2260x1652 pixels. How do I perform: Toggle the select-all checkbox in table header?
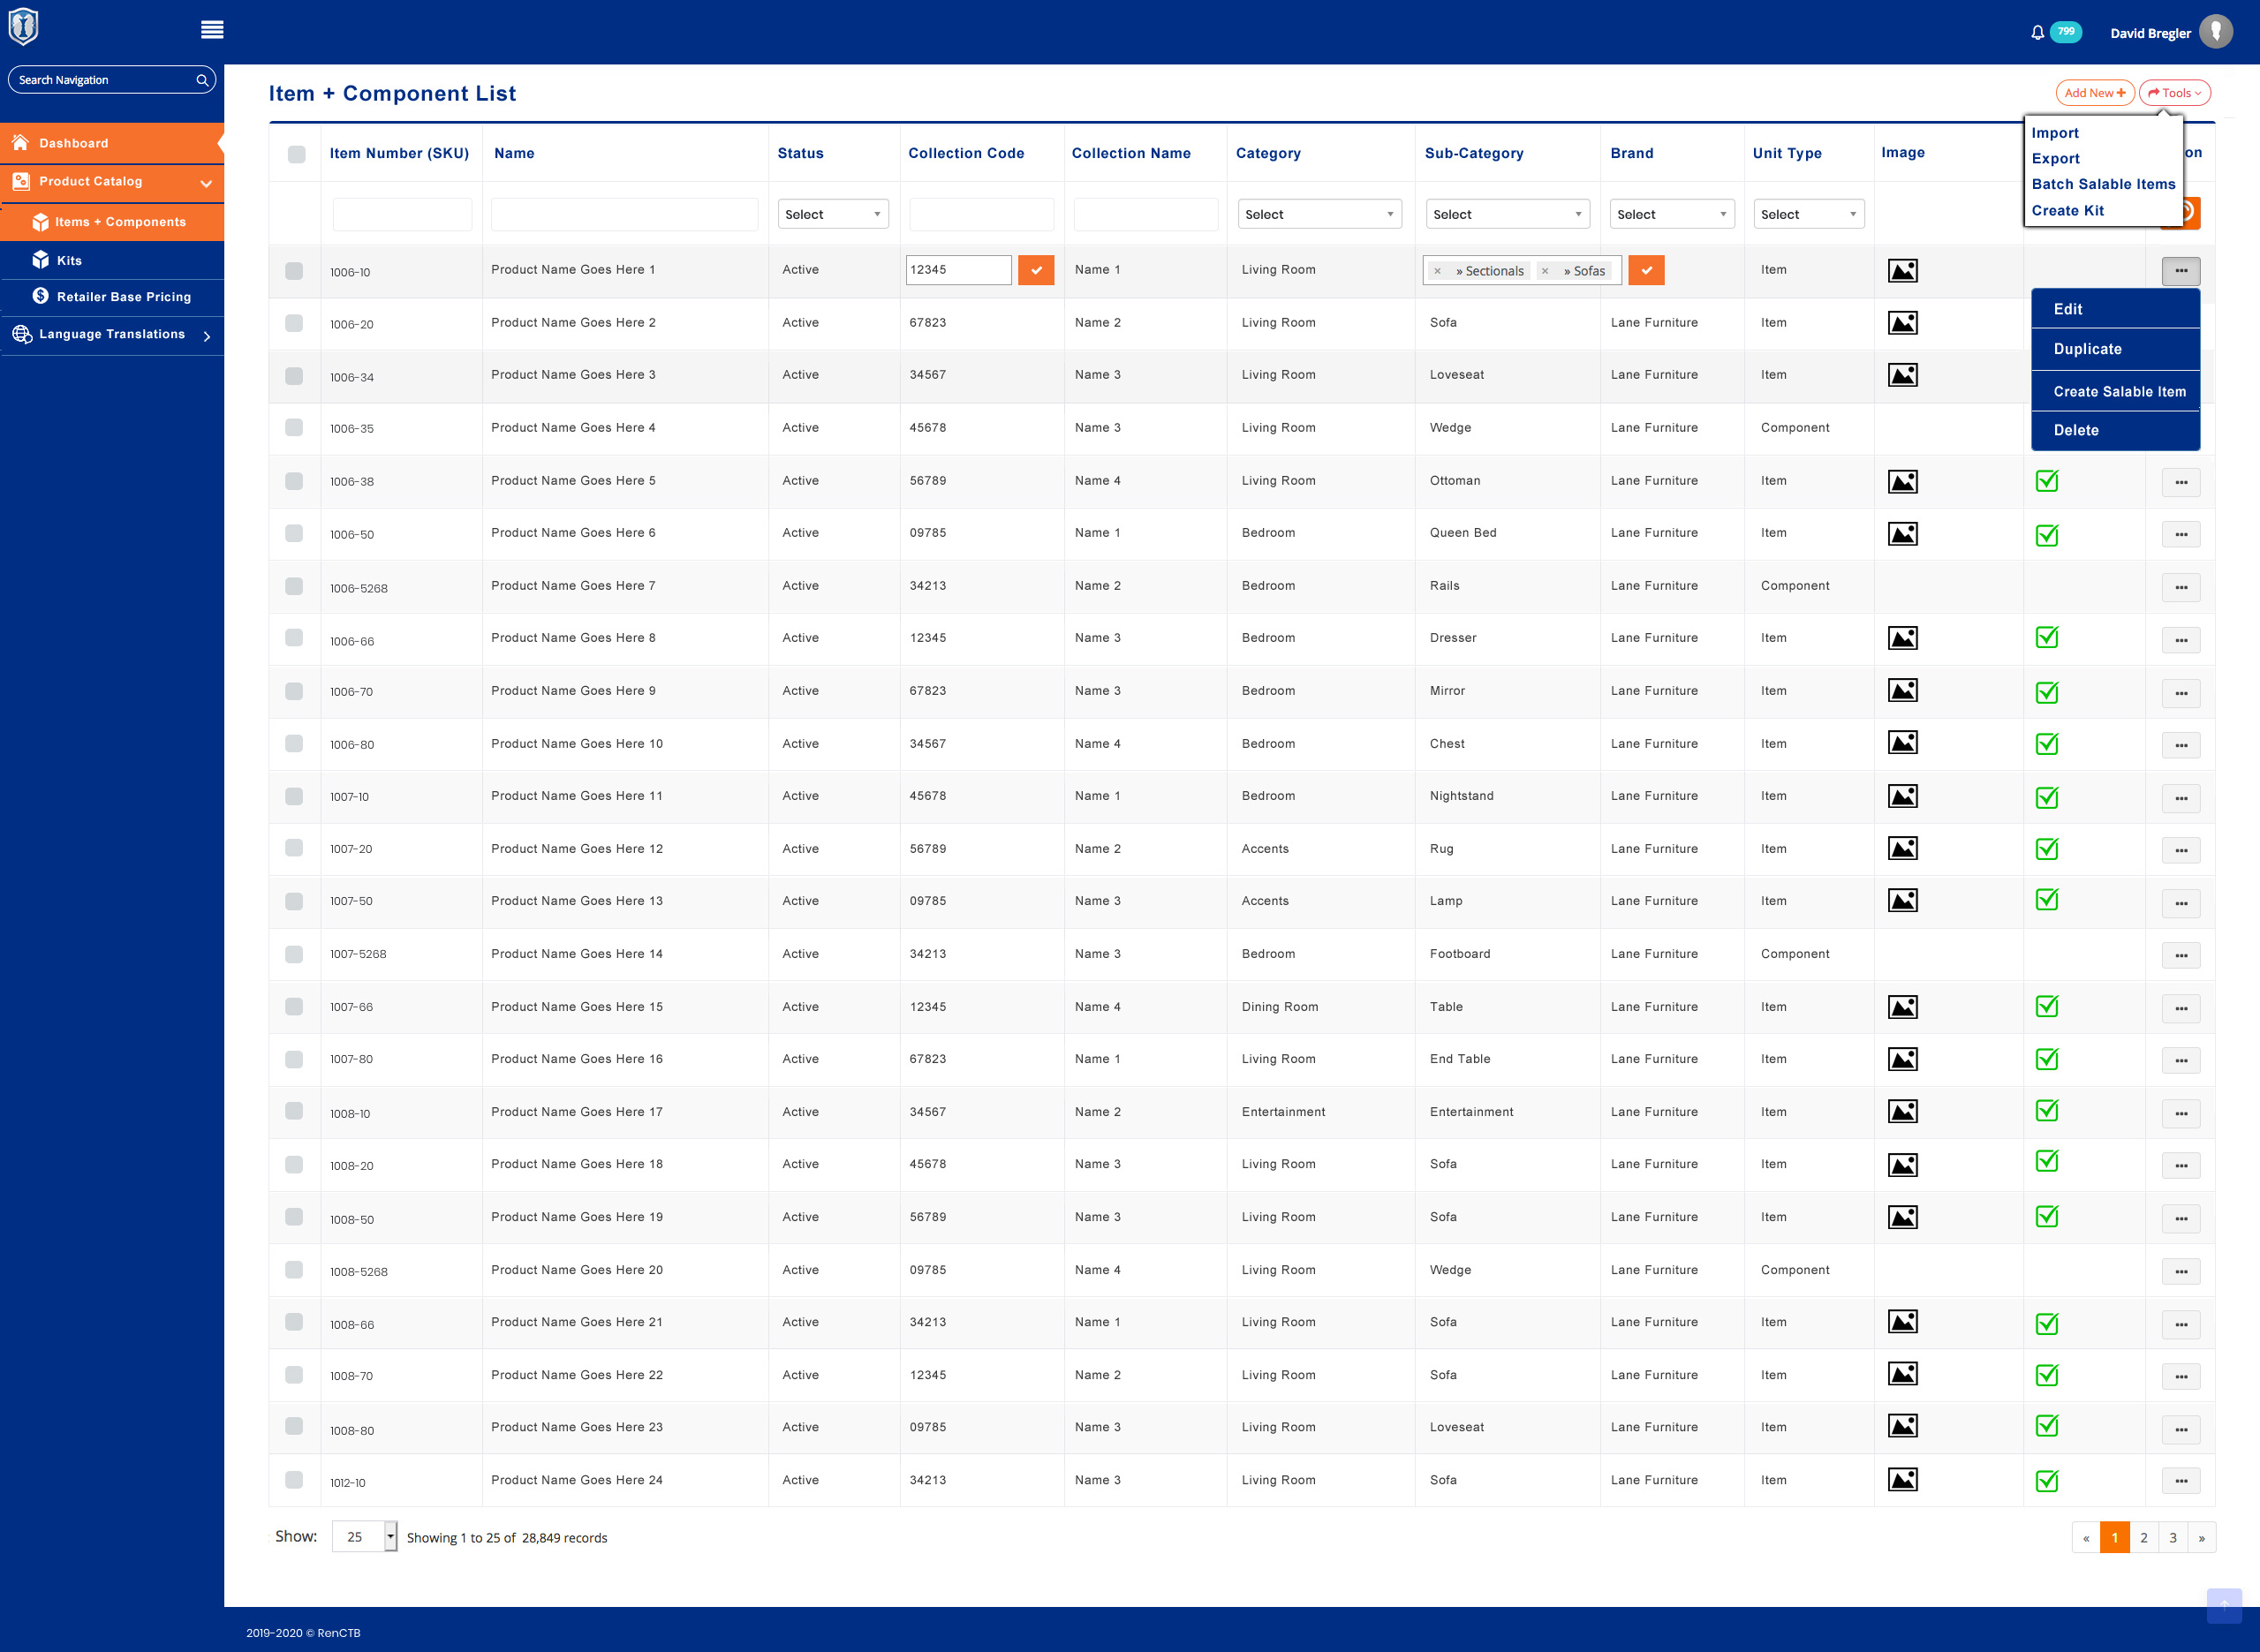point(296,154)
